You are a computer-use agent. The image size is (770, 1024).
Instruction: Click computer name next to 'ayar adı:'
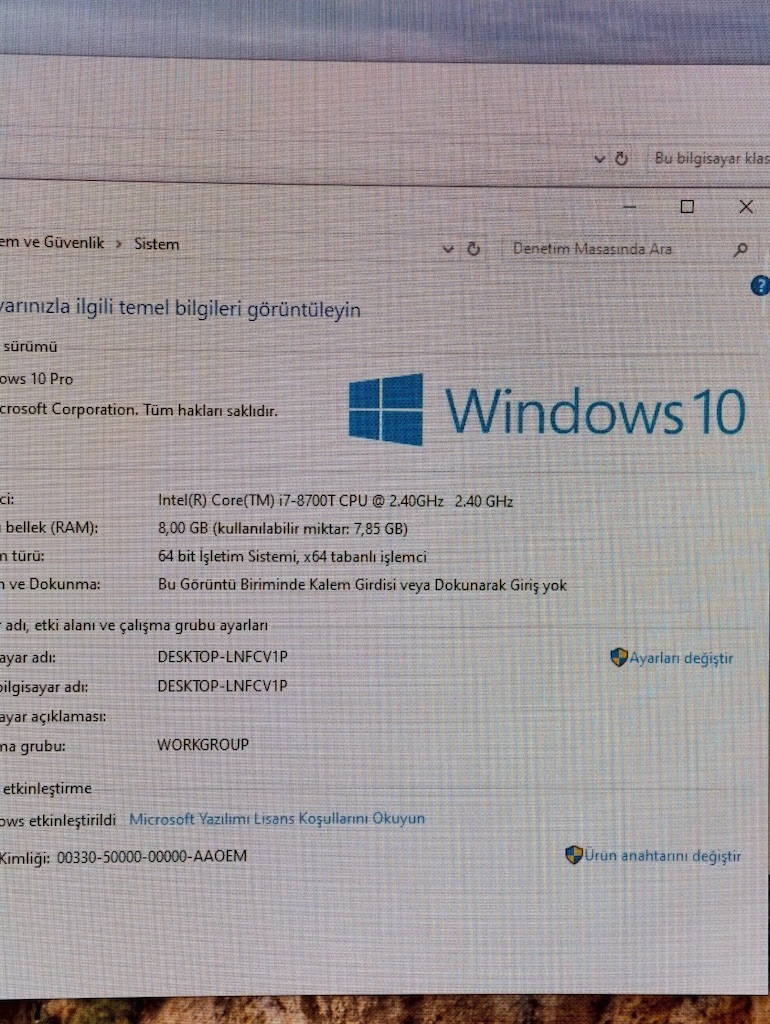click(222, 656)
